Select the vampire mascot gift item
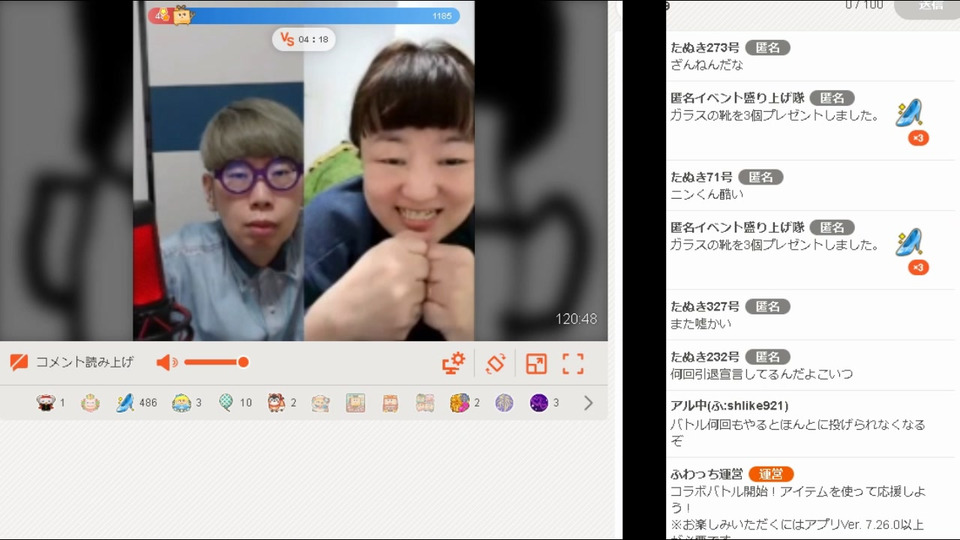Screen dimensions: 960x540 pos(46,402)
